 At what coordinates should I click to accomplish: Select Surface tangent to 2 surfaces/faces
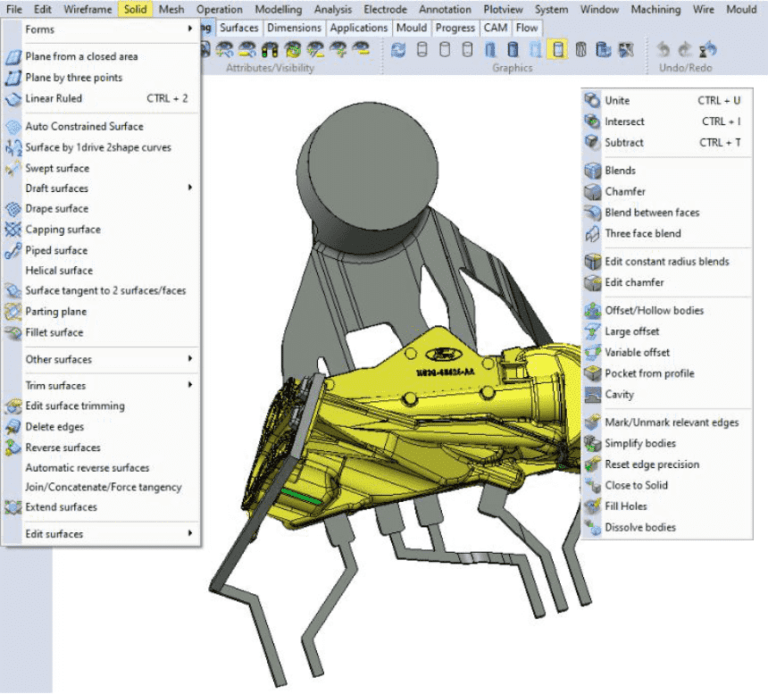(x=101, y=291)
